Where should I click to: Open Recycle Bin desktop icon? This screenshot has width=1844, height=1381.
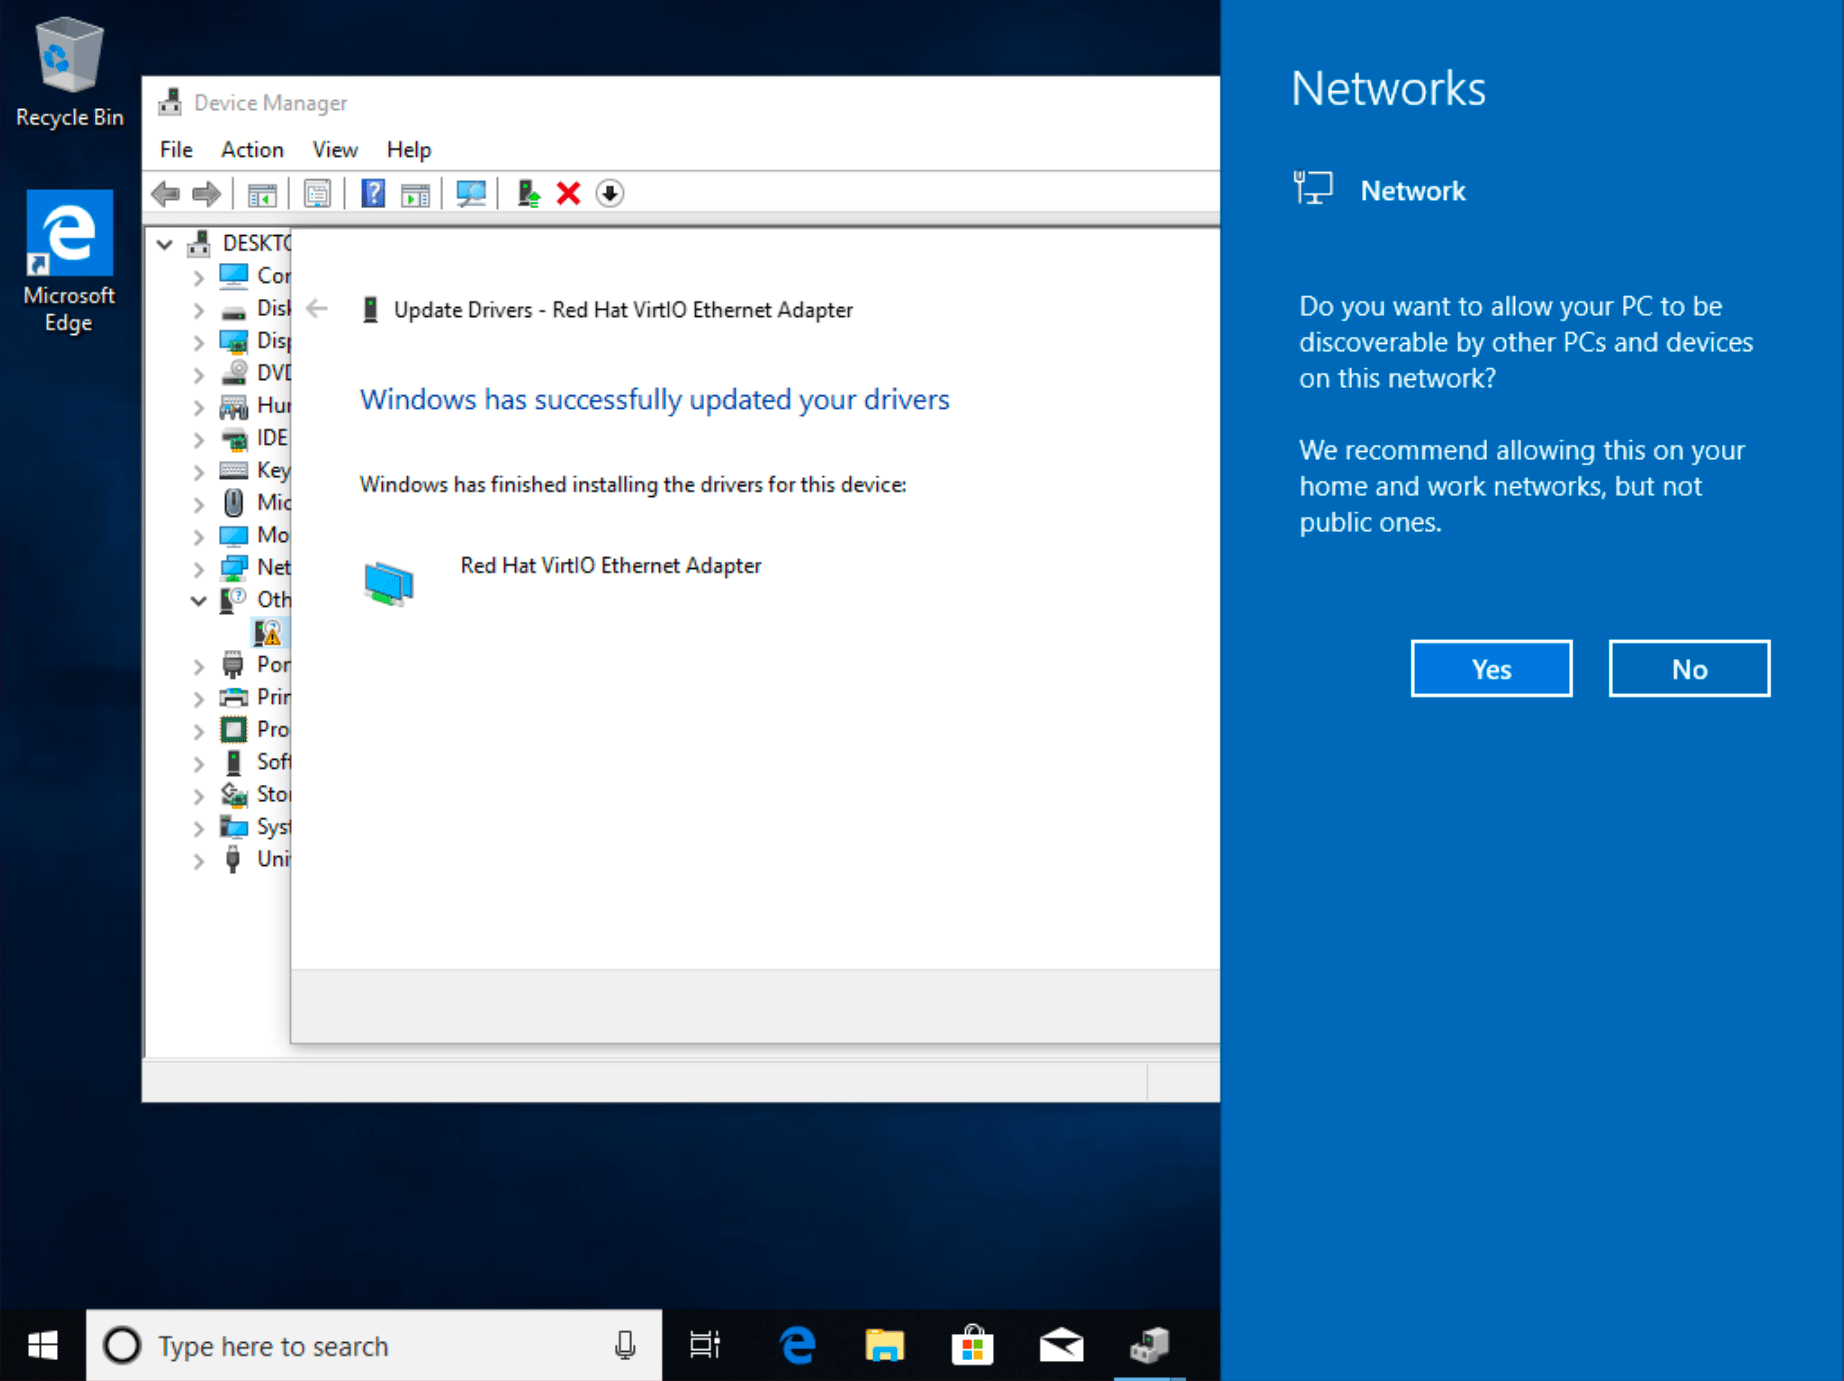tap(69, 73)
